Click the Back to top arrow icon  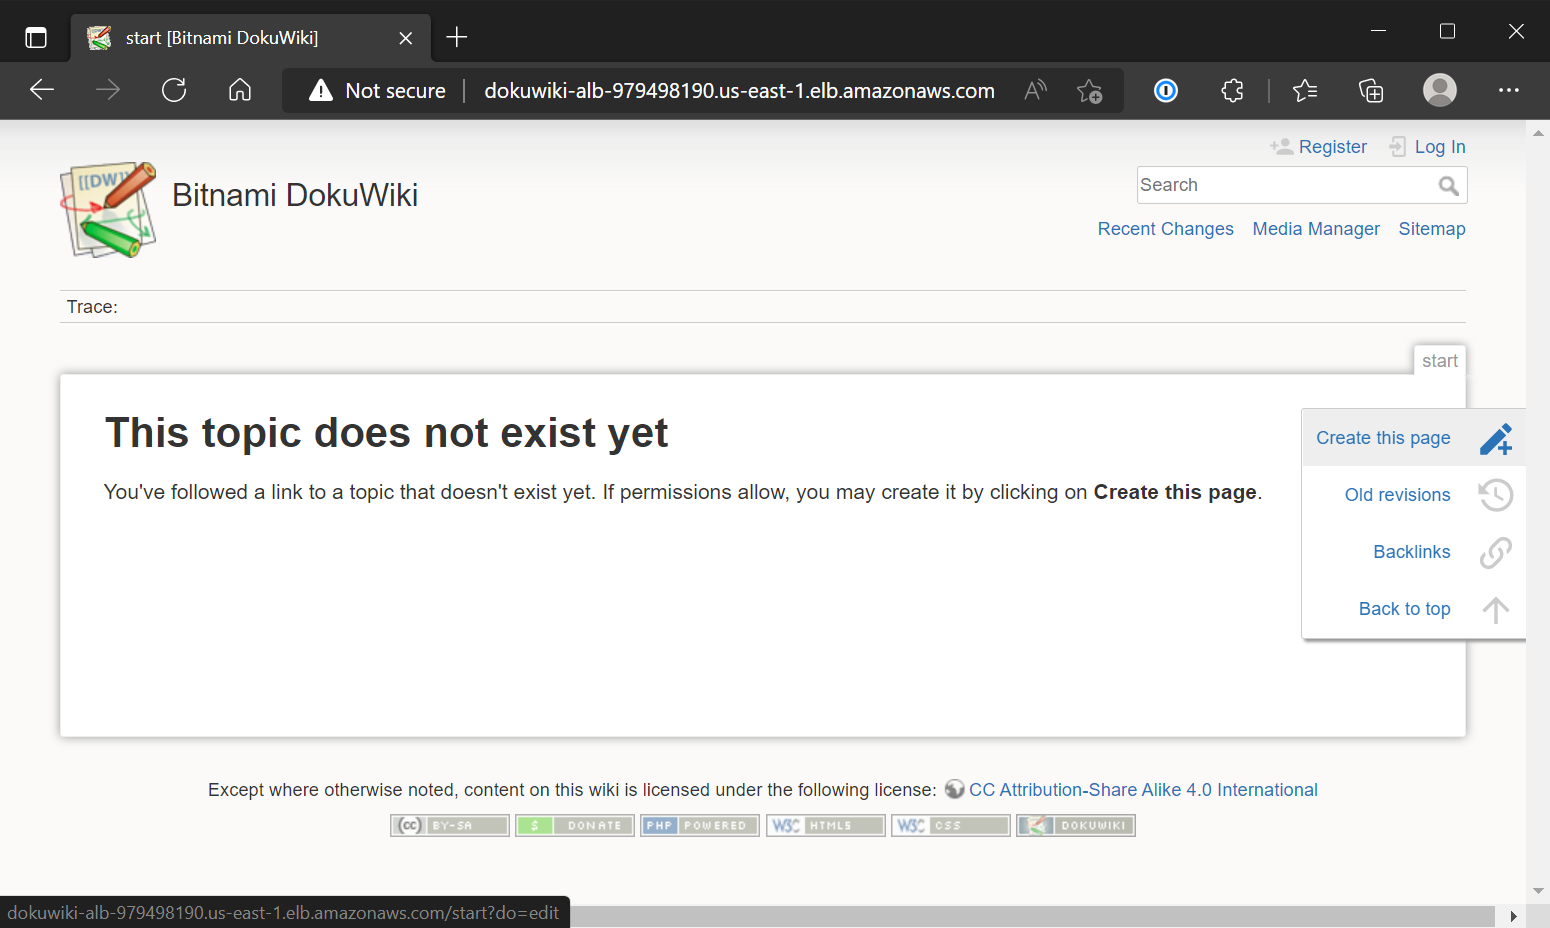point(1496,609)
